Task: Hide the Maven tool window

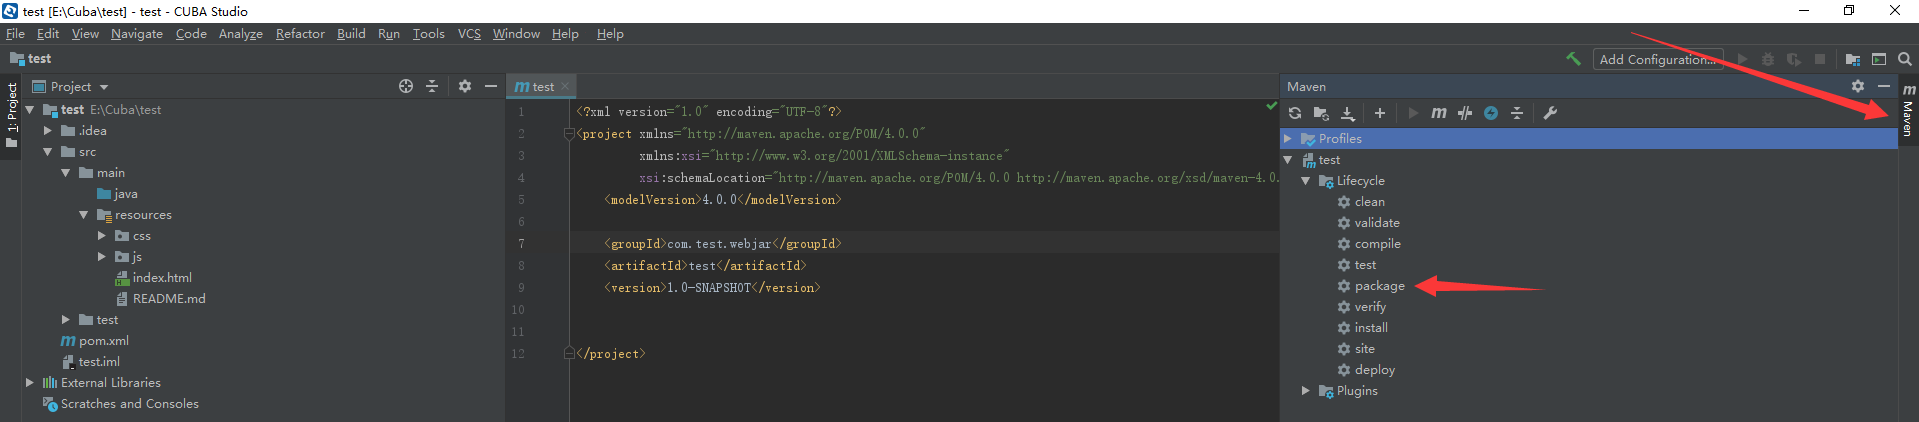Action: pyautogui.click(x=1884, y=87)
